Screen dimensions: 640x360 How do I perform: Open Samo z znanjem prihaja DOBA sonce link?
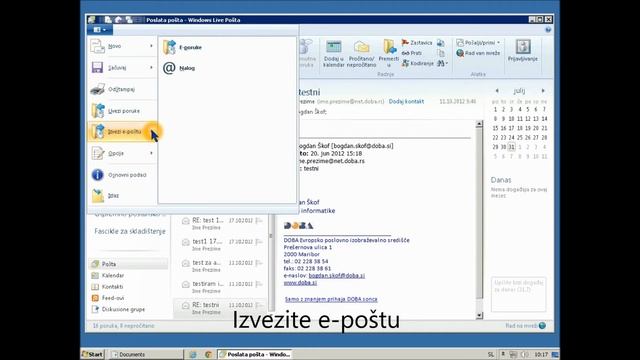pos(331,299)
